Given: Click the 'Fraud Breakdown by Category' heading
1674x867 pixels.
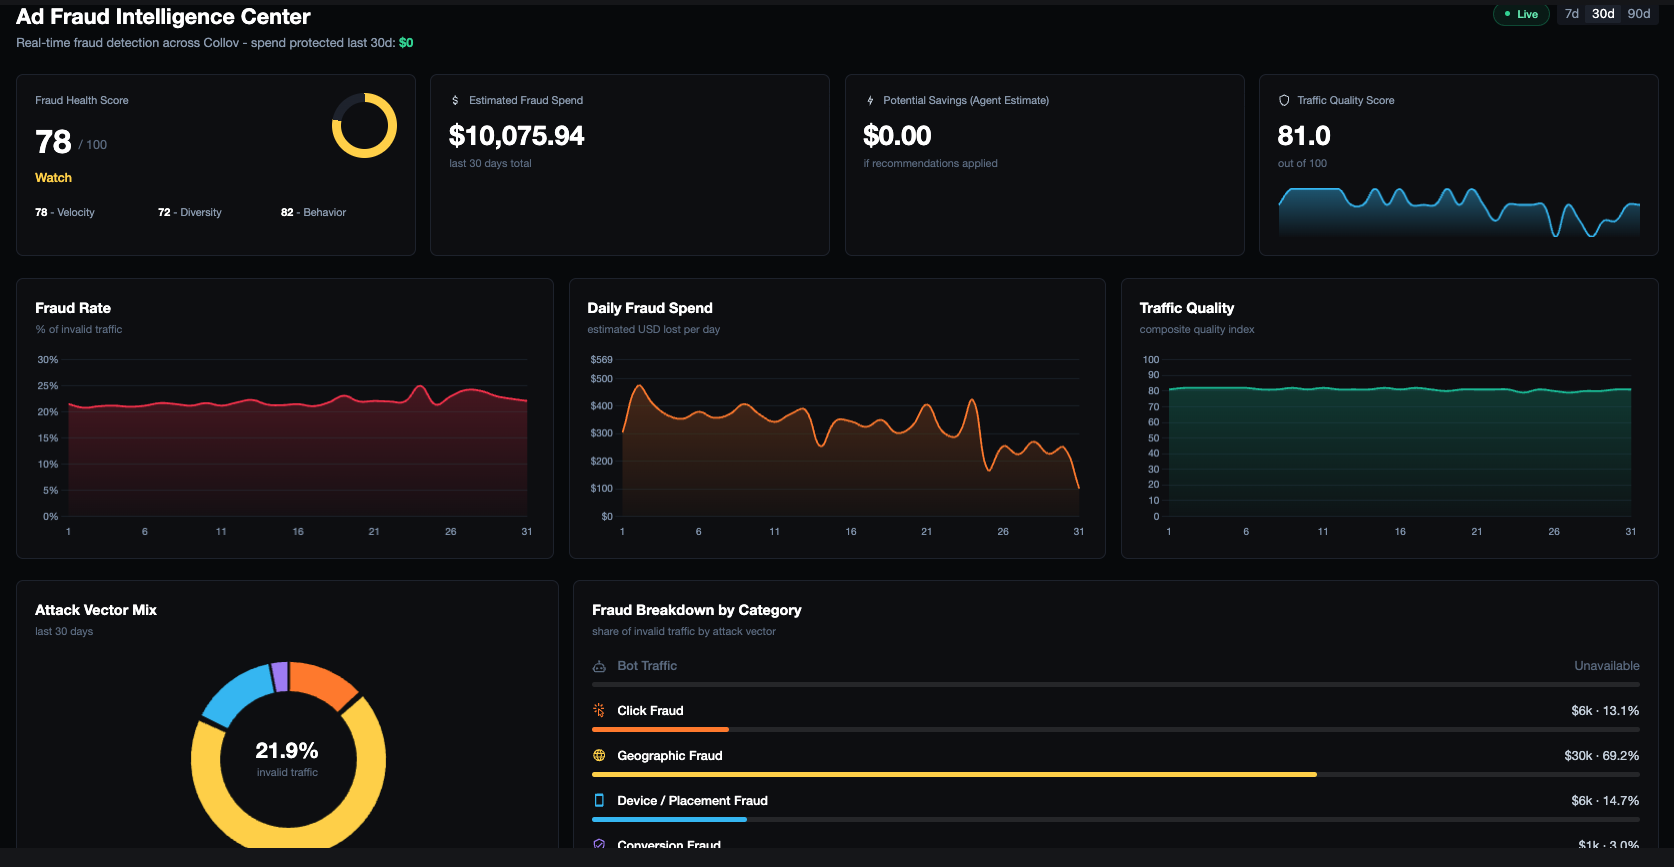Looking at the screenshot, I should tap(697, 610).
